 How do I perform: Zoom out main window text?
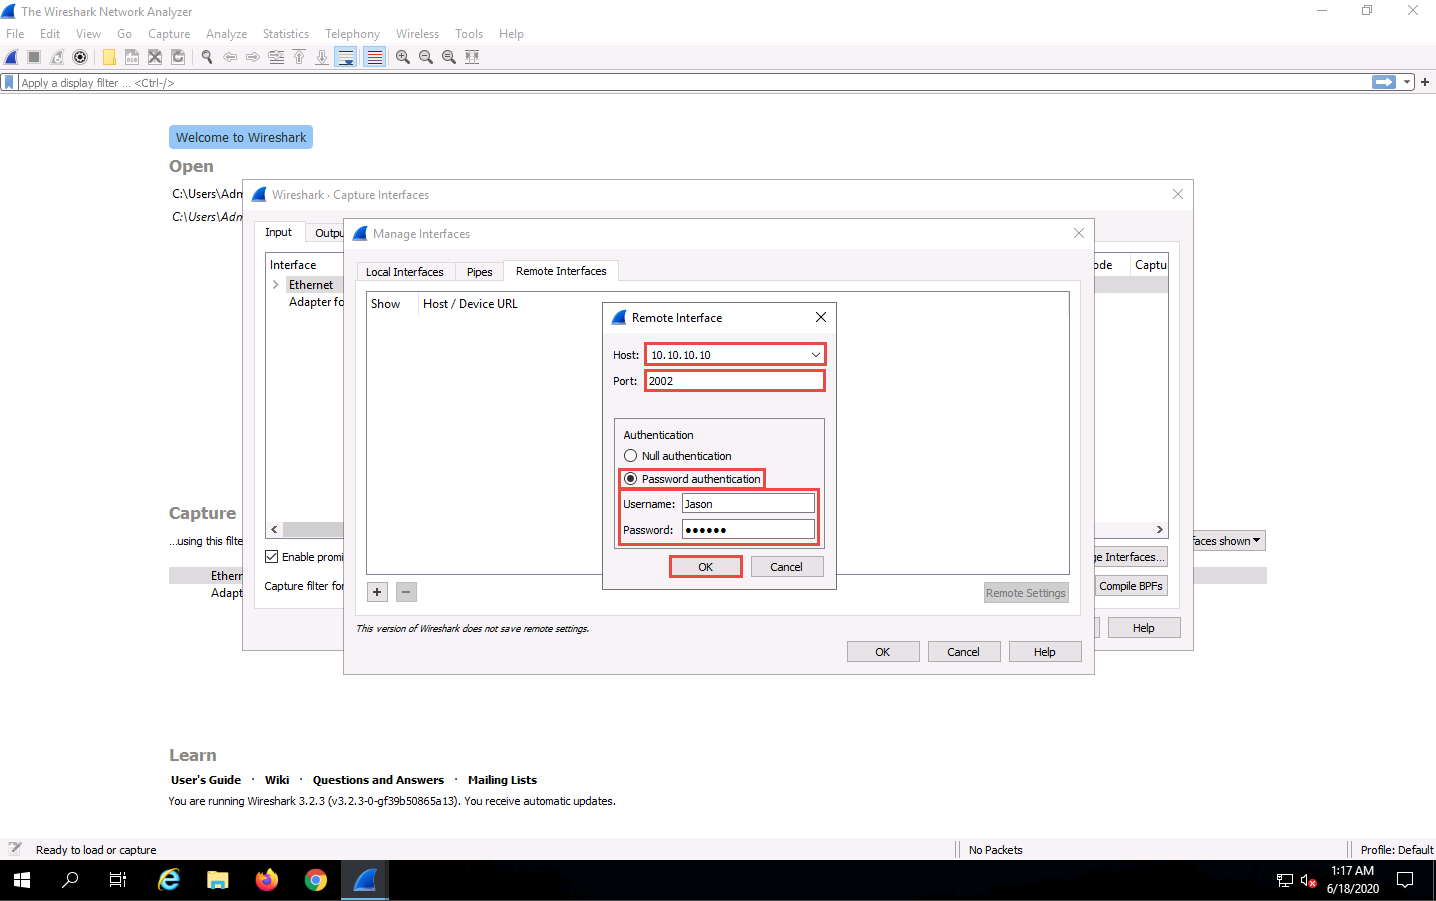click(x=426, y=57)
